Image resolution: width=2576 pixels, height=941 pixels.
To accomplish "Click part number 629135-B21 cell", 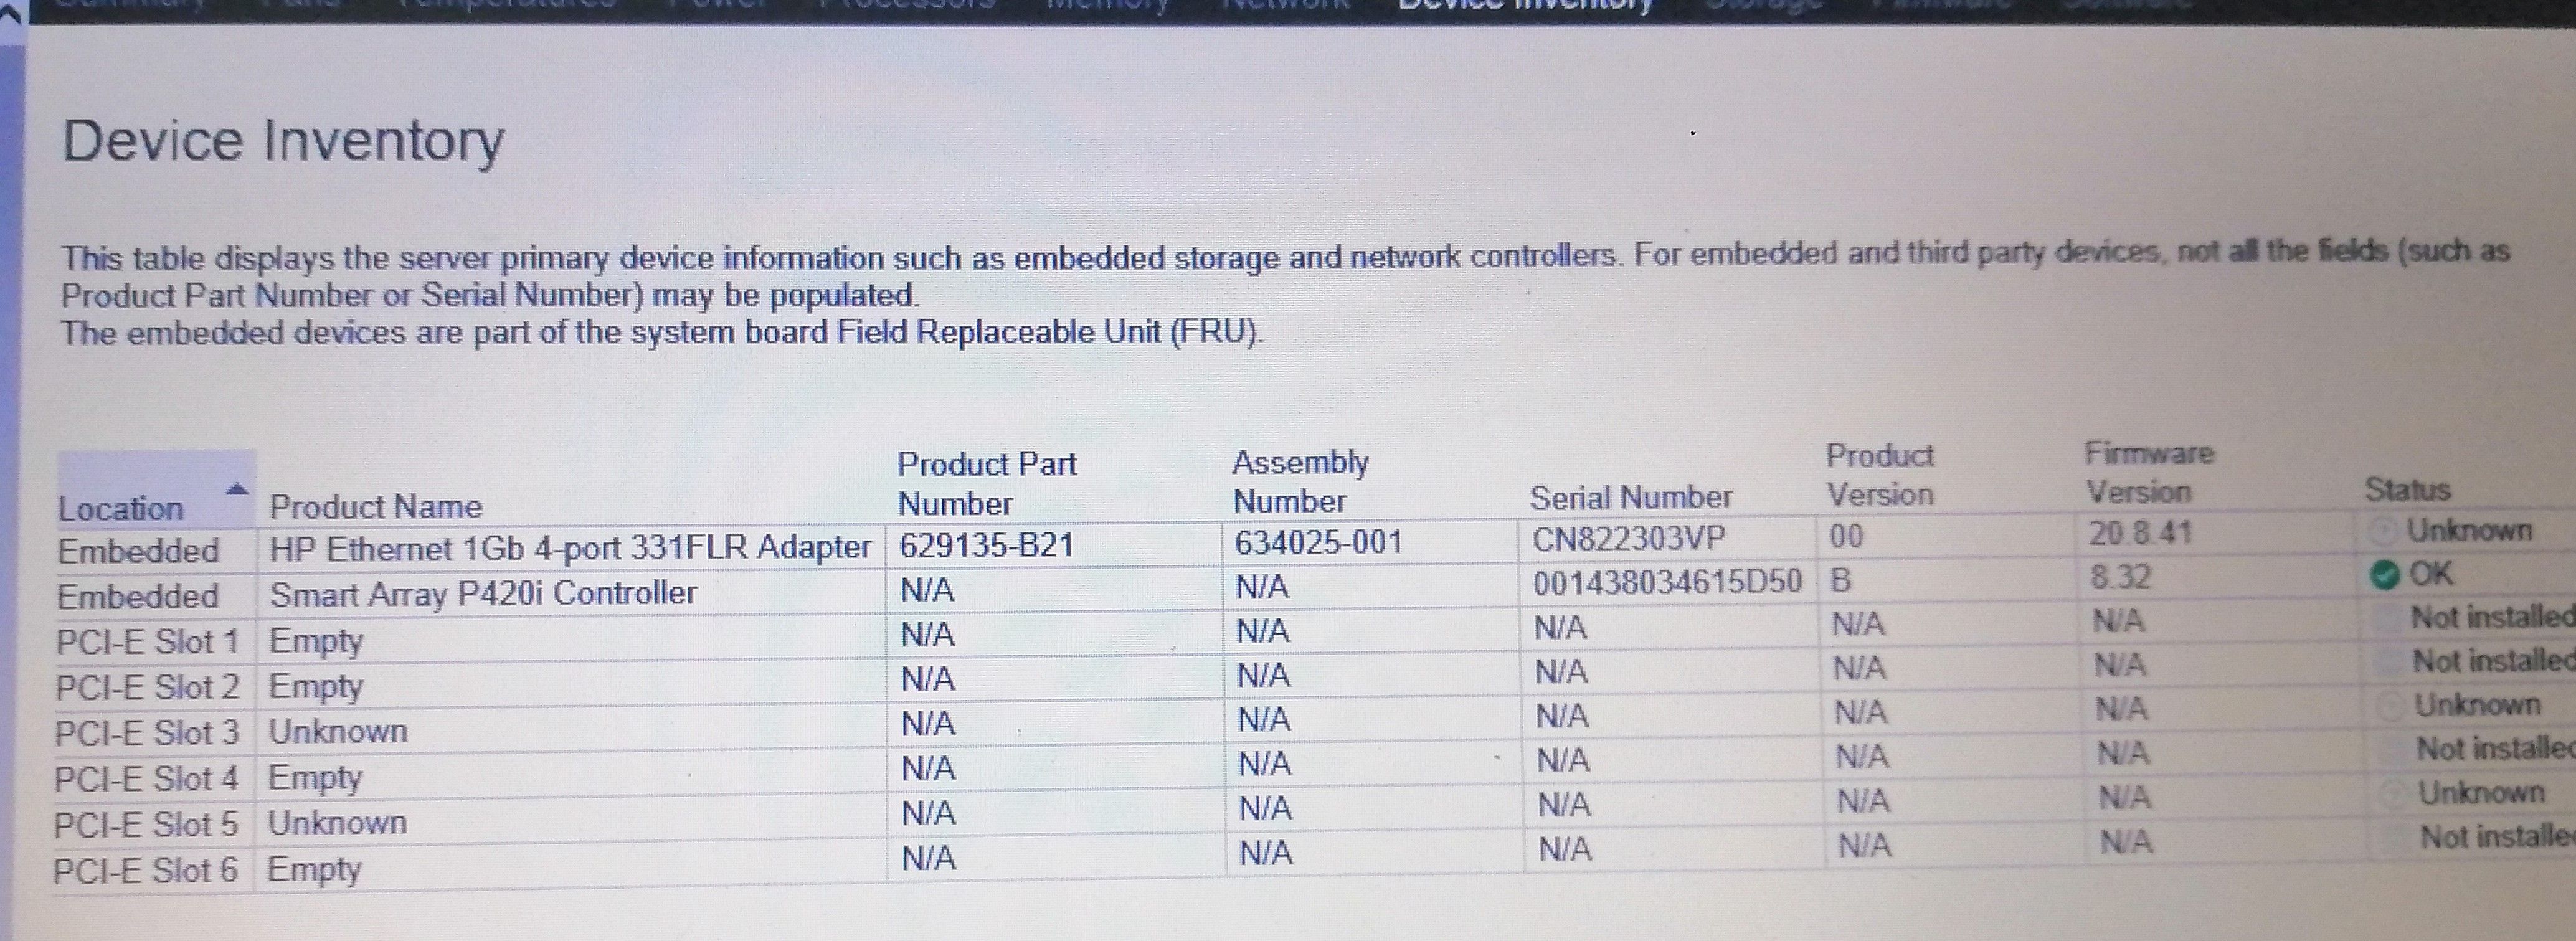I will click(986, 545).
